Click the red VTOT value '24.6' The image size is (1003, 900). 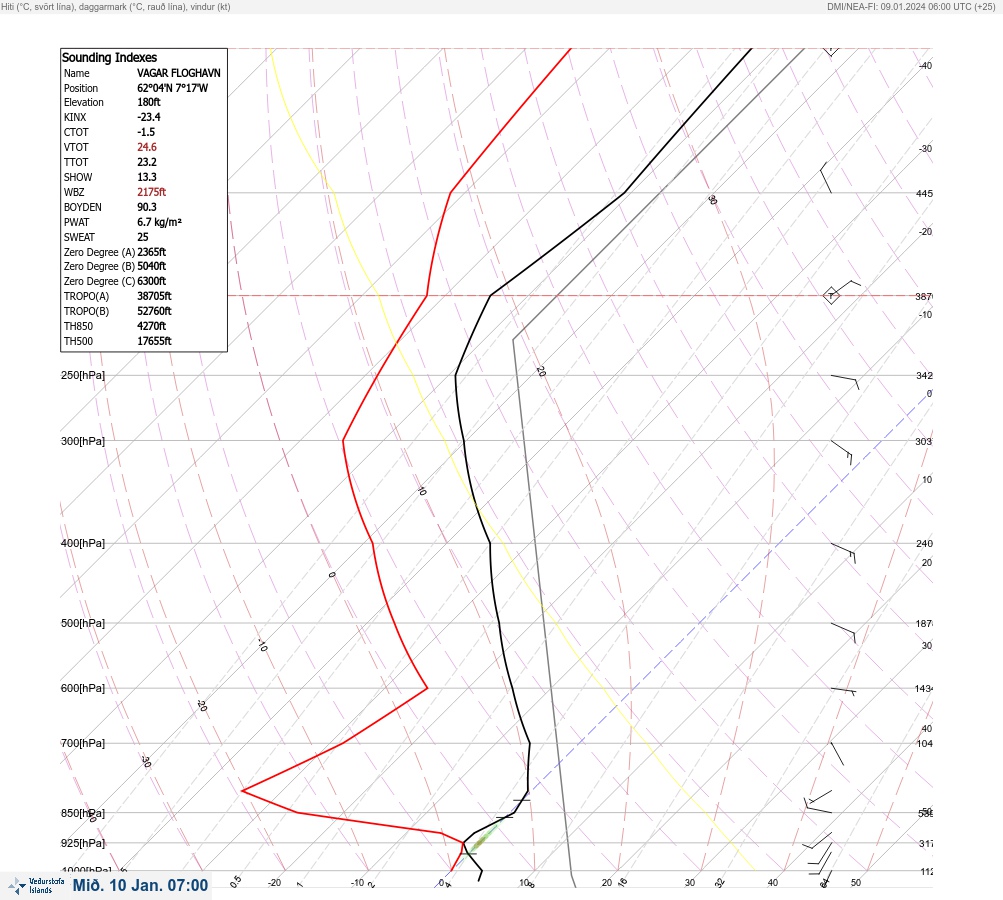(146, 147)
